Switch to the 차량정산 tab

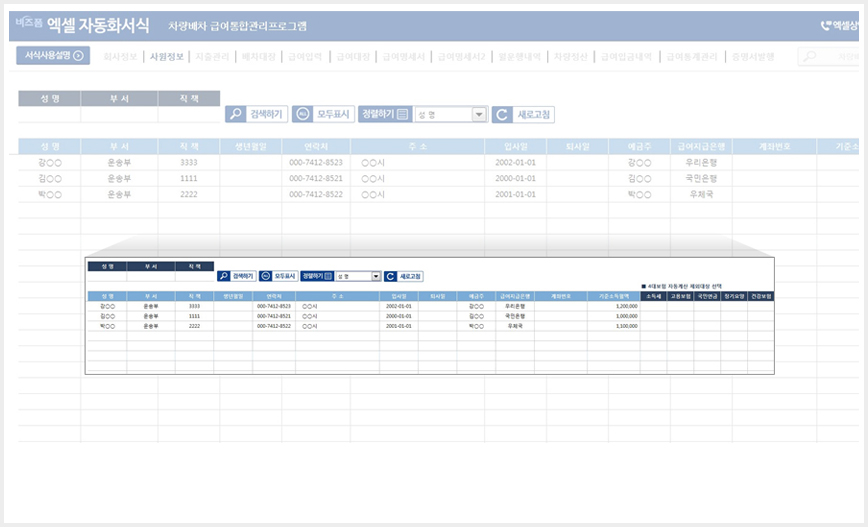[570, 56]
